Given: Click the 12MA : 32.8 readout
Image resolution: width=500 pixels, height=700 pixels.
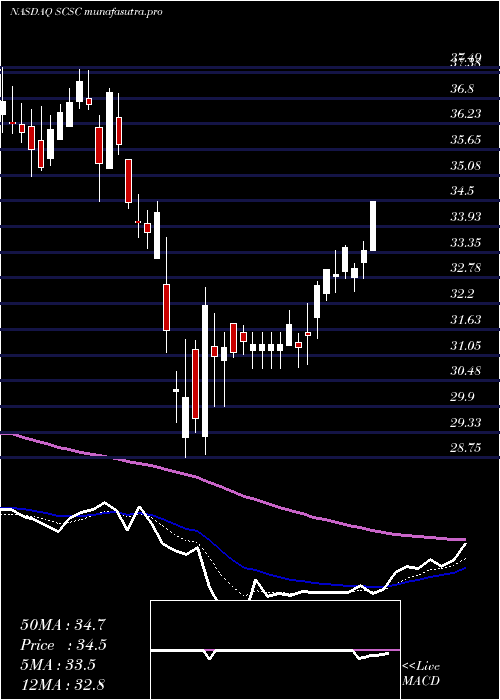Looking at the screenshot, I should point(63,685).
